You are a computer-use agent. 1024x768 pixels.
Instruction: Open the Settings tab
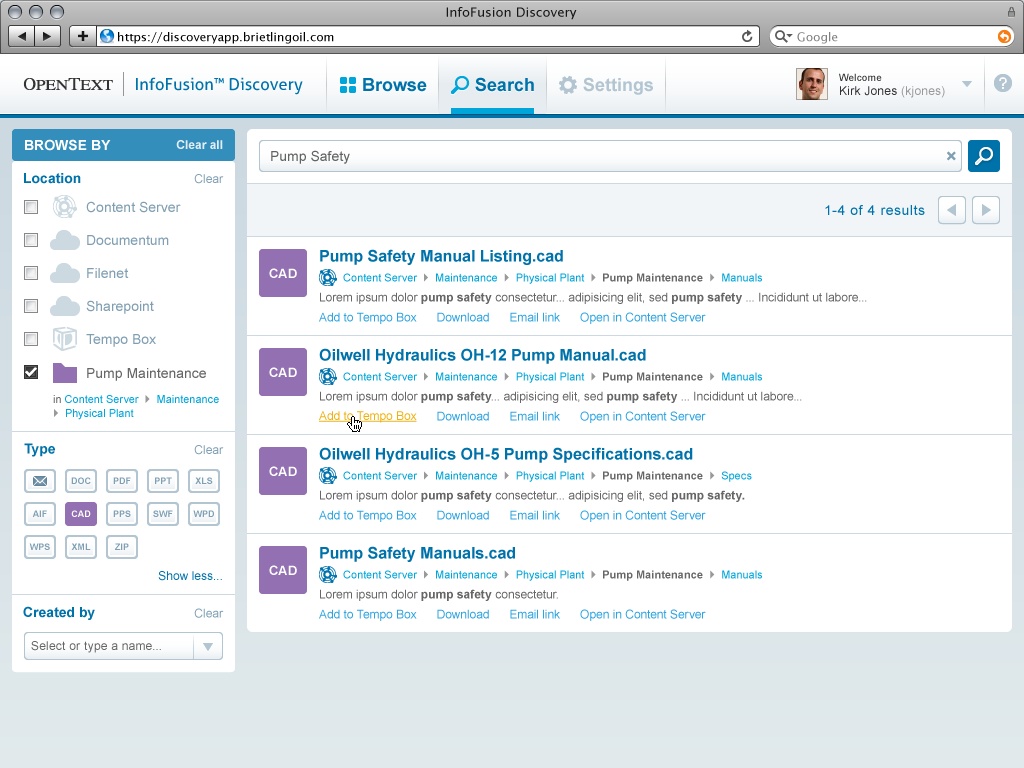606,85
